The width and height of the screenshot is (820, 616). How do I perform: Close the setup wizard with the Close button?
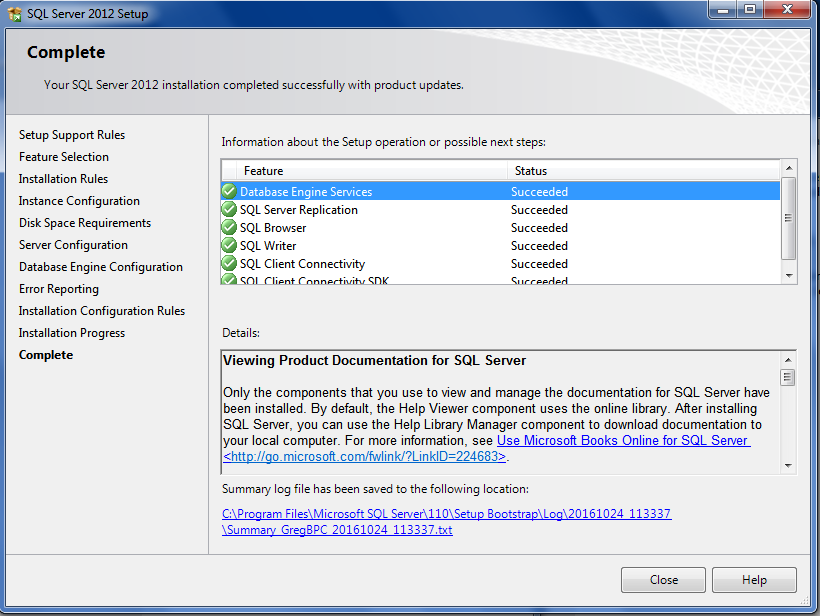click(663, 580)
